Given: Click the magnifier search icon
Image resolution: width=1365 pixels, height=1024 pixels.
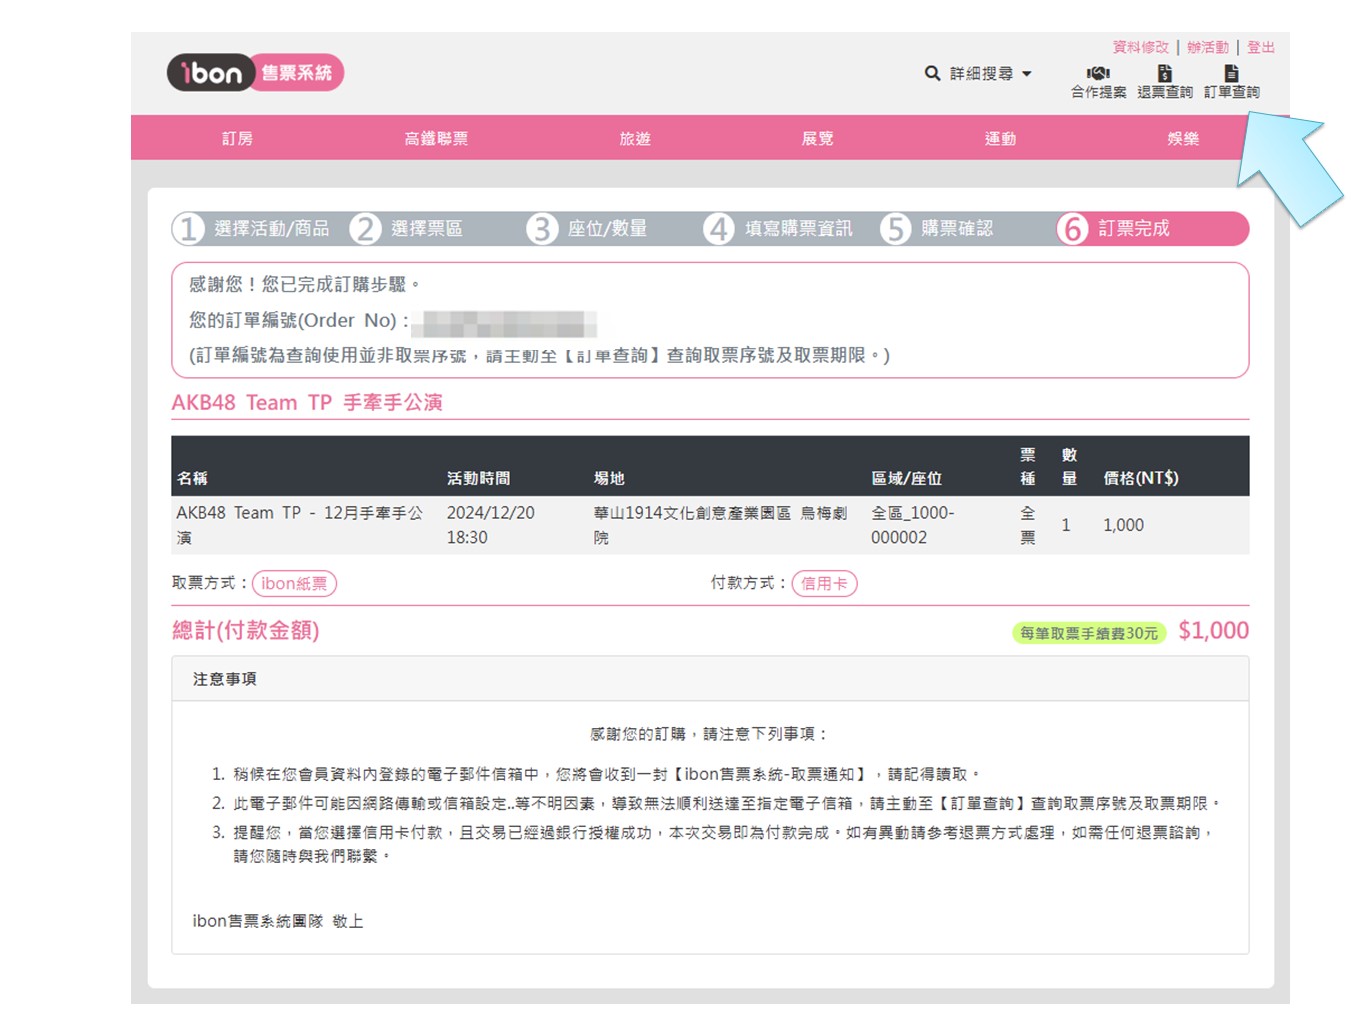Looking at the screenshot, I should tap(932, 73).
